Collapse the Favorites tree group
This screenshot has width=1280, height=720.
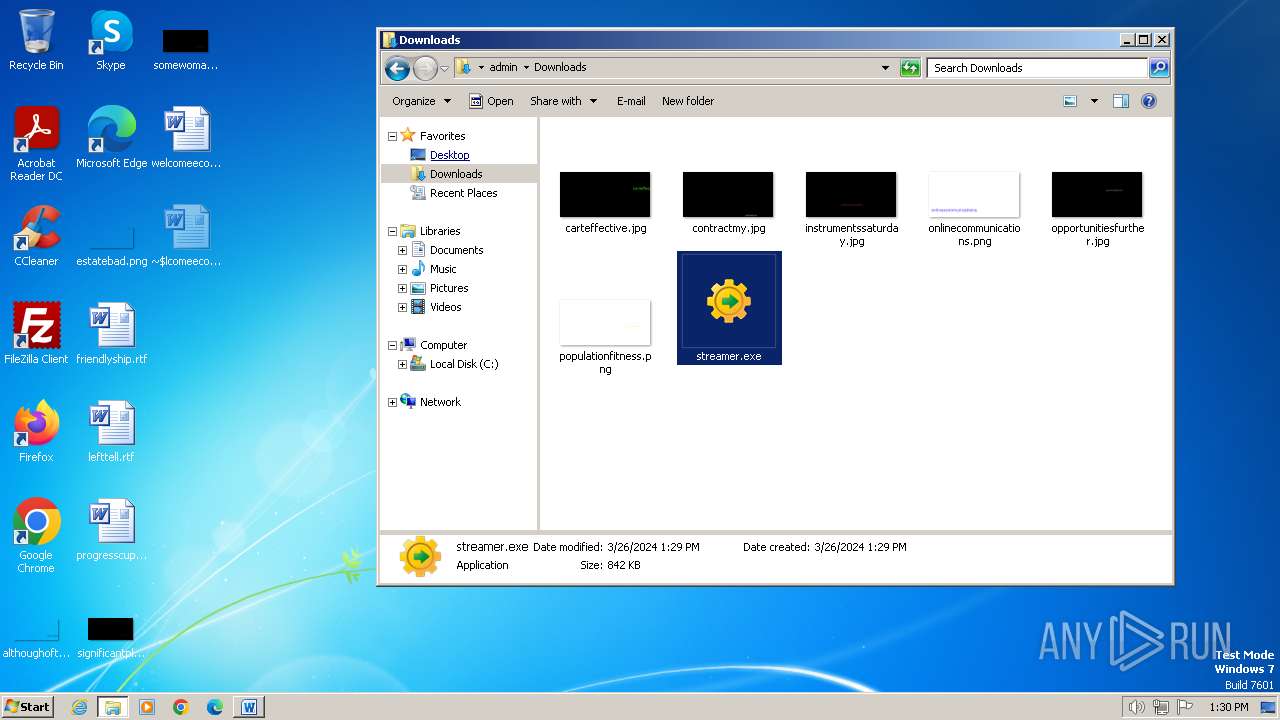pyautogui.click(x=392, y=136)
